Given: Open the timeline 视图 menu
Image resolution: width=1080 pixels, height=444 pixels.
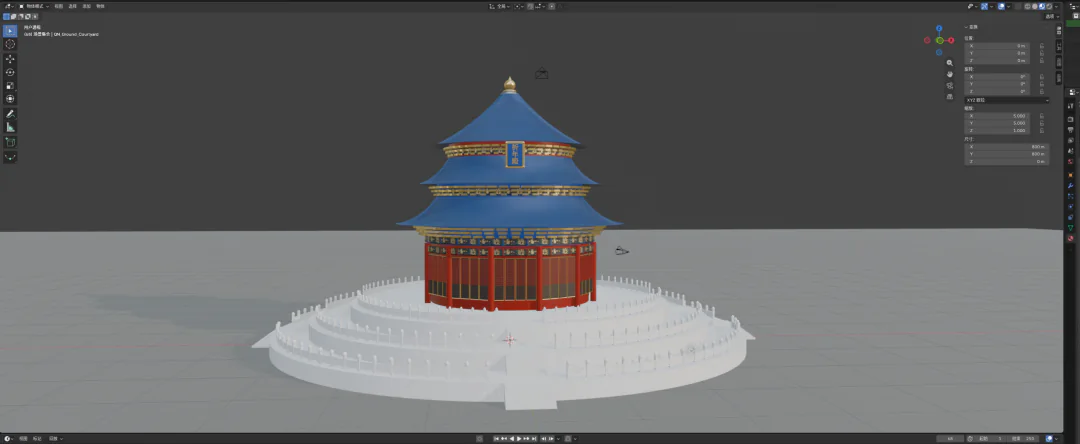Looking at the screenshot, I should point(23,438).
